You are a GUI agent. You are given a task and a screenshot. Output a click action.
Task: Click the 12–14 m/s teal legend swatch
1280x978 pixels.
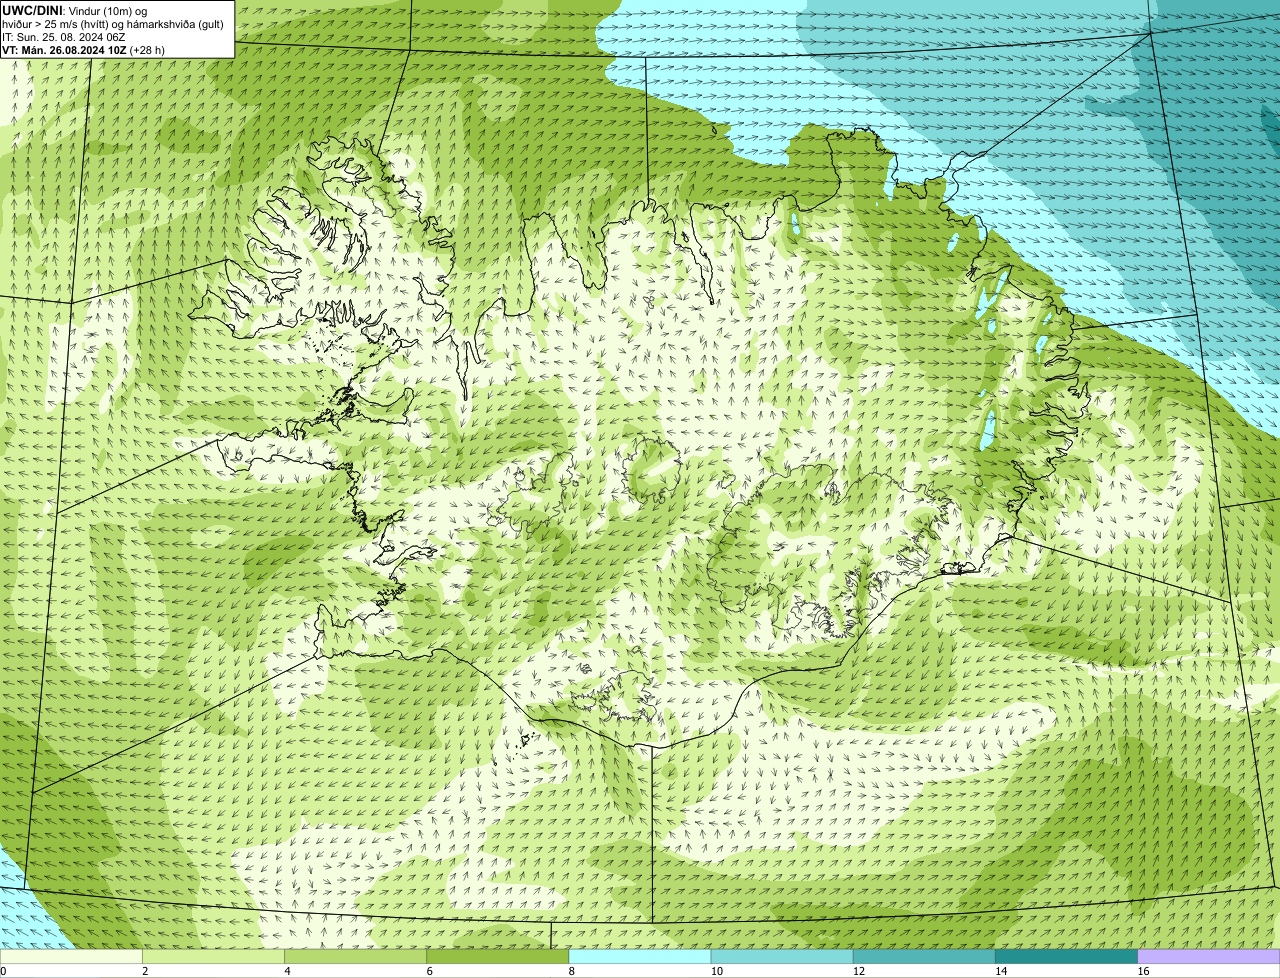pos(924,957)
